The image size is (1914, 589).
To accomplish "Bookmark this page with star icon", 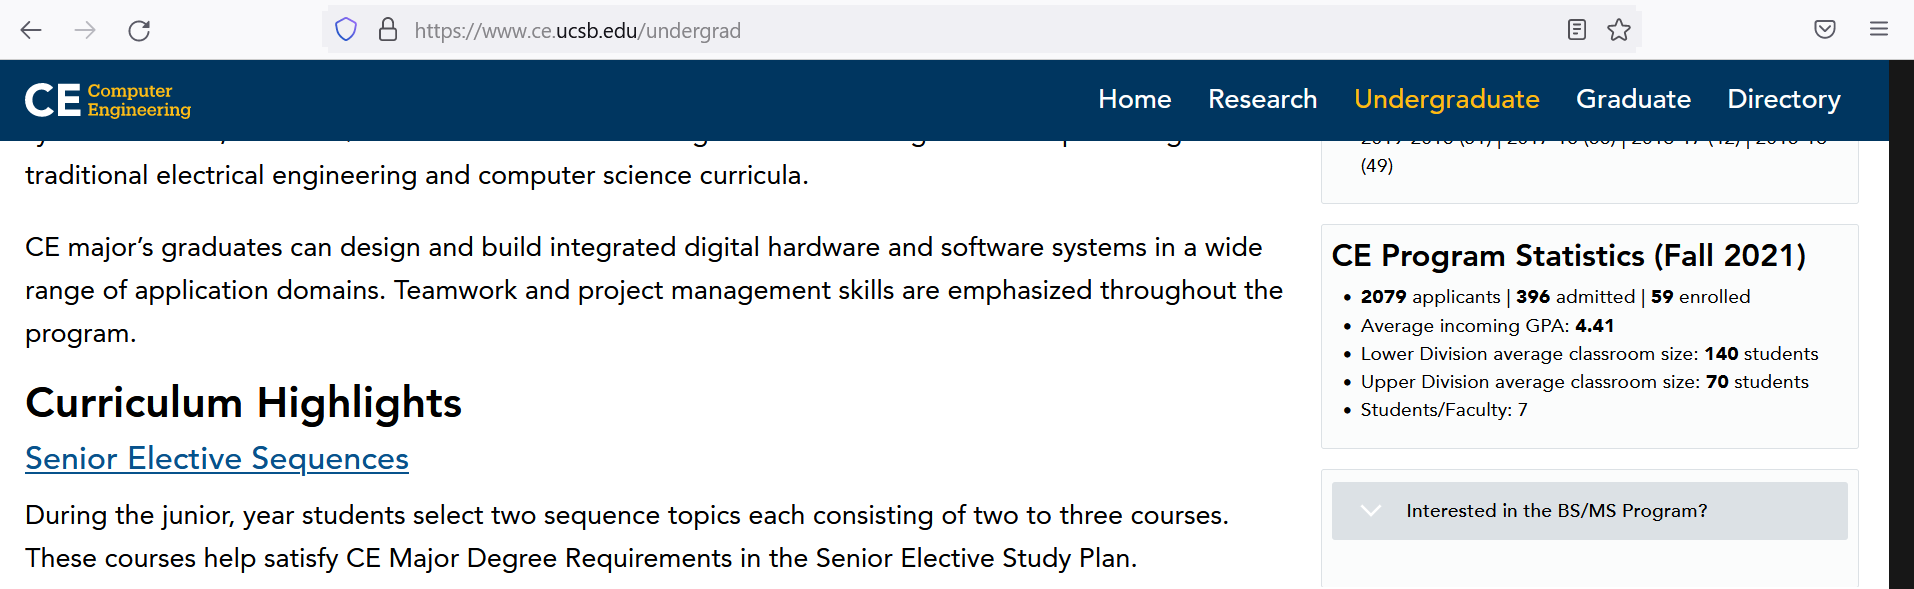I will pos(1619,30).
